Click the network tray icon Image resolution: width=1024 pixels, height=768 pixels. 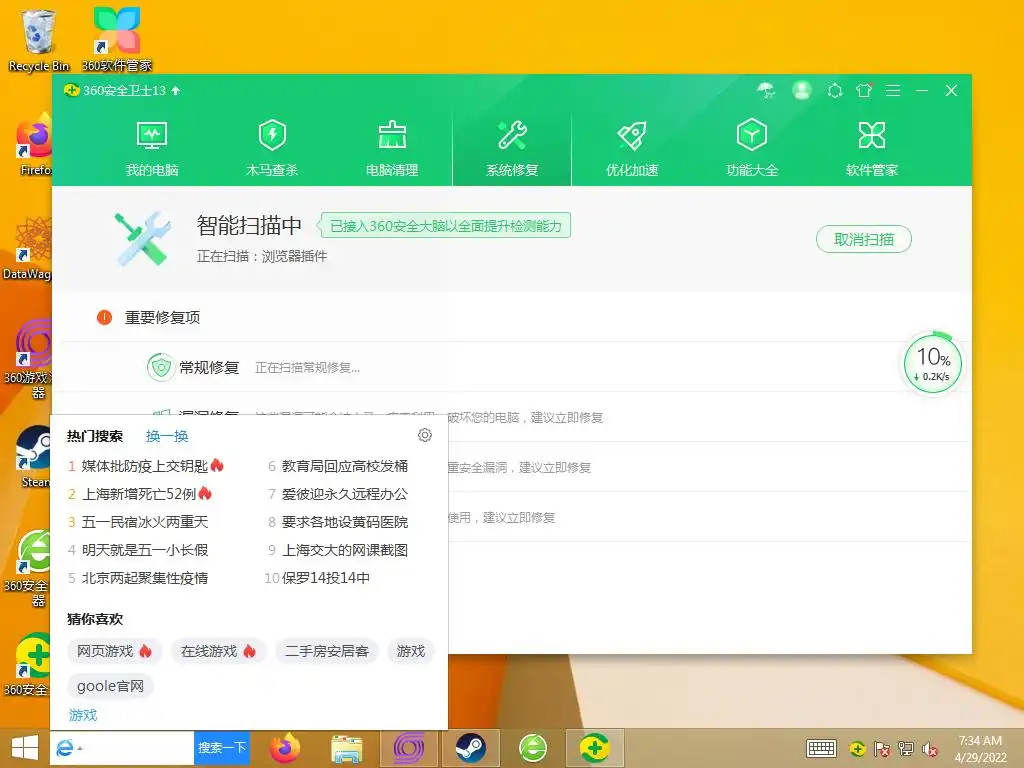point(906,748)
